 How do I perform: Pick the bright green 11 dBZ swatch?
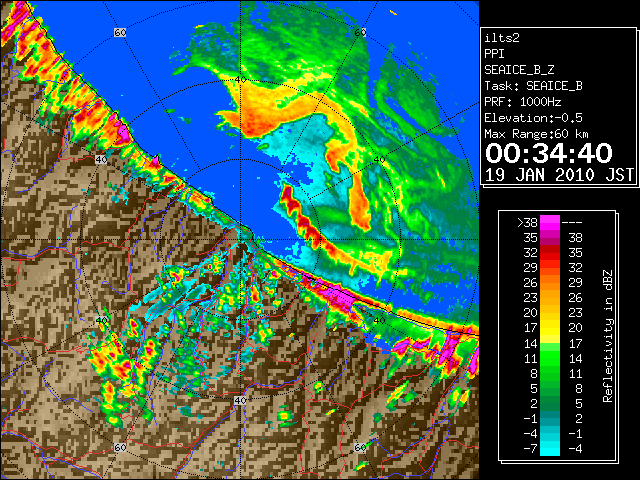pyautogui.click(x=550, y=358)
